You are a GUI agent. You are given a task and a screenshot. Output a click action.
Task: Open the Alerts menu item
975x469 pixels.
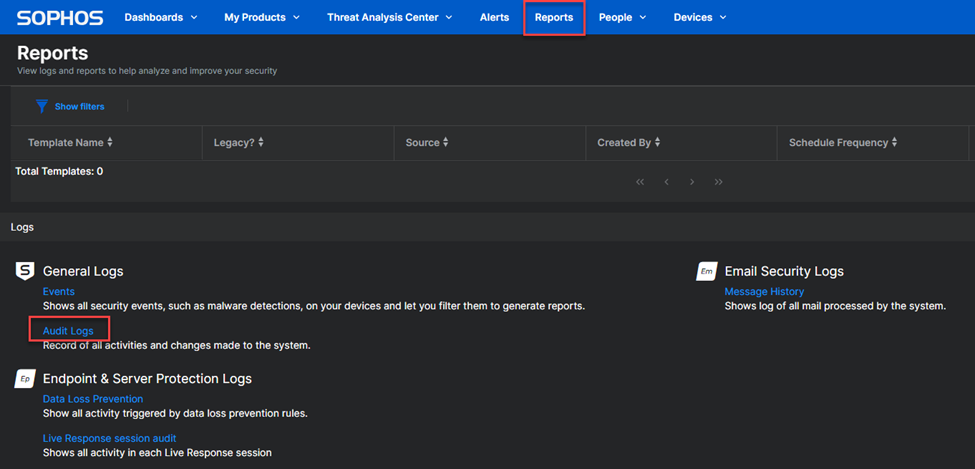[x=494, y=17]
